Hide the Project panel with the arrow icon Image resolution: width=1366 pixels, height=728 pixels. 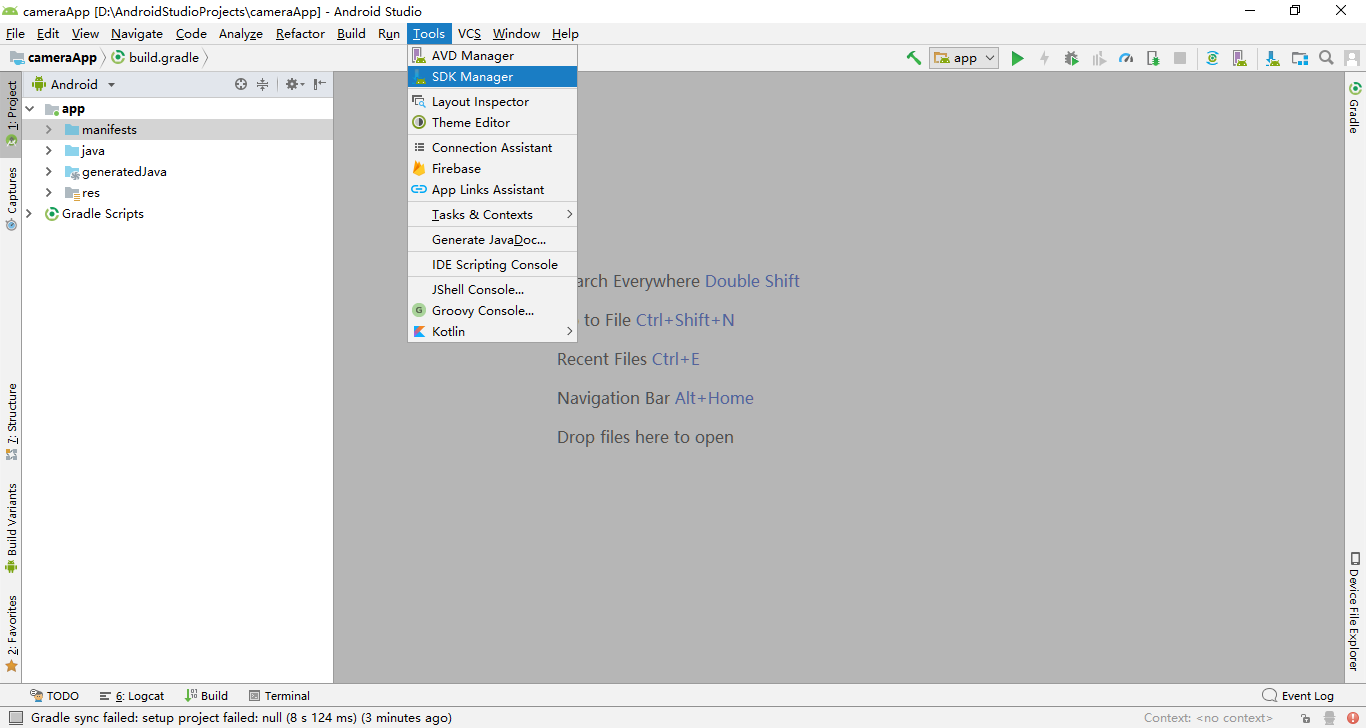(319, 85)
